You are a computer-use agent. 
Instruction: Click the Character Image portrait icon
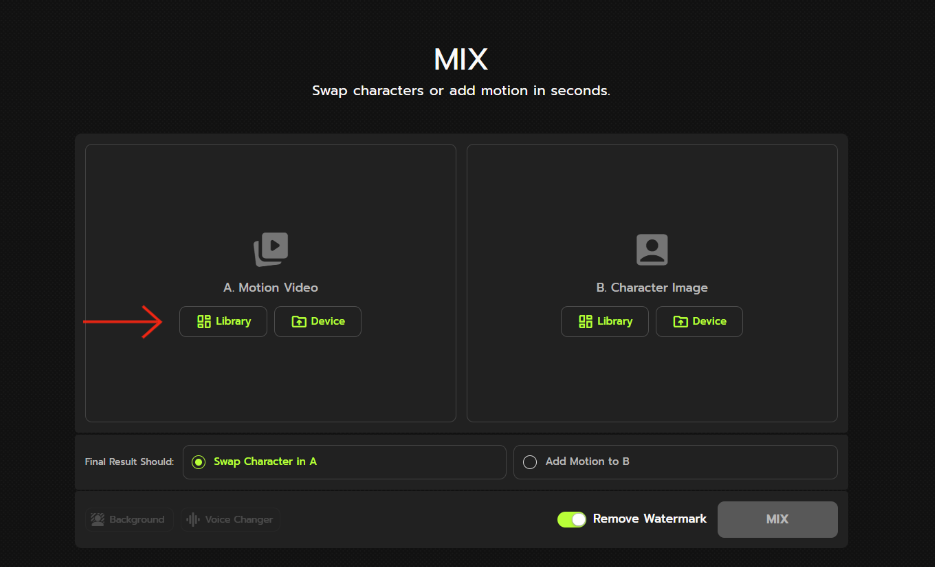click(x=652, y=249)
